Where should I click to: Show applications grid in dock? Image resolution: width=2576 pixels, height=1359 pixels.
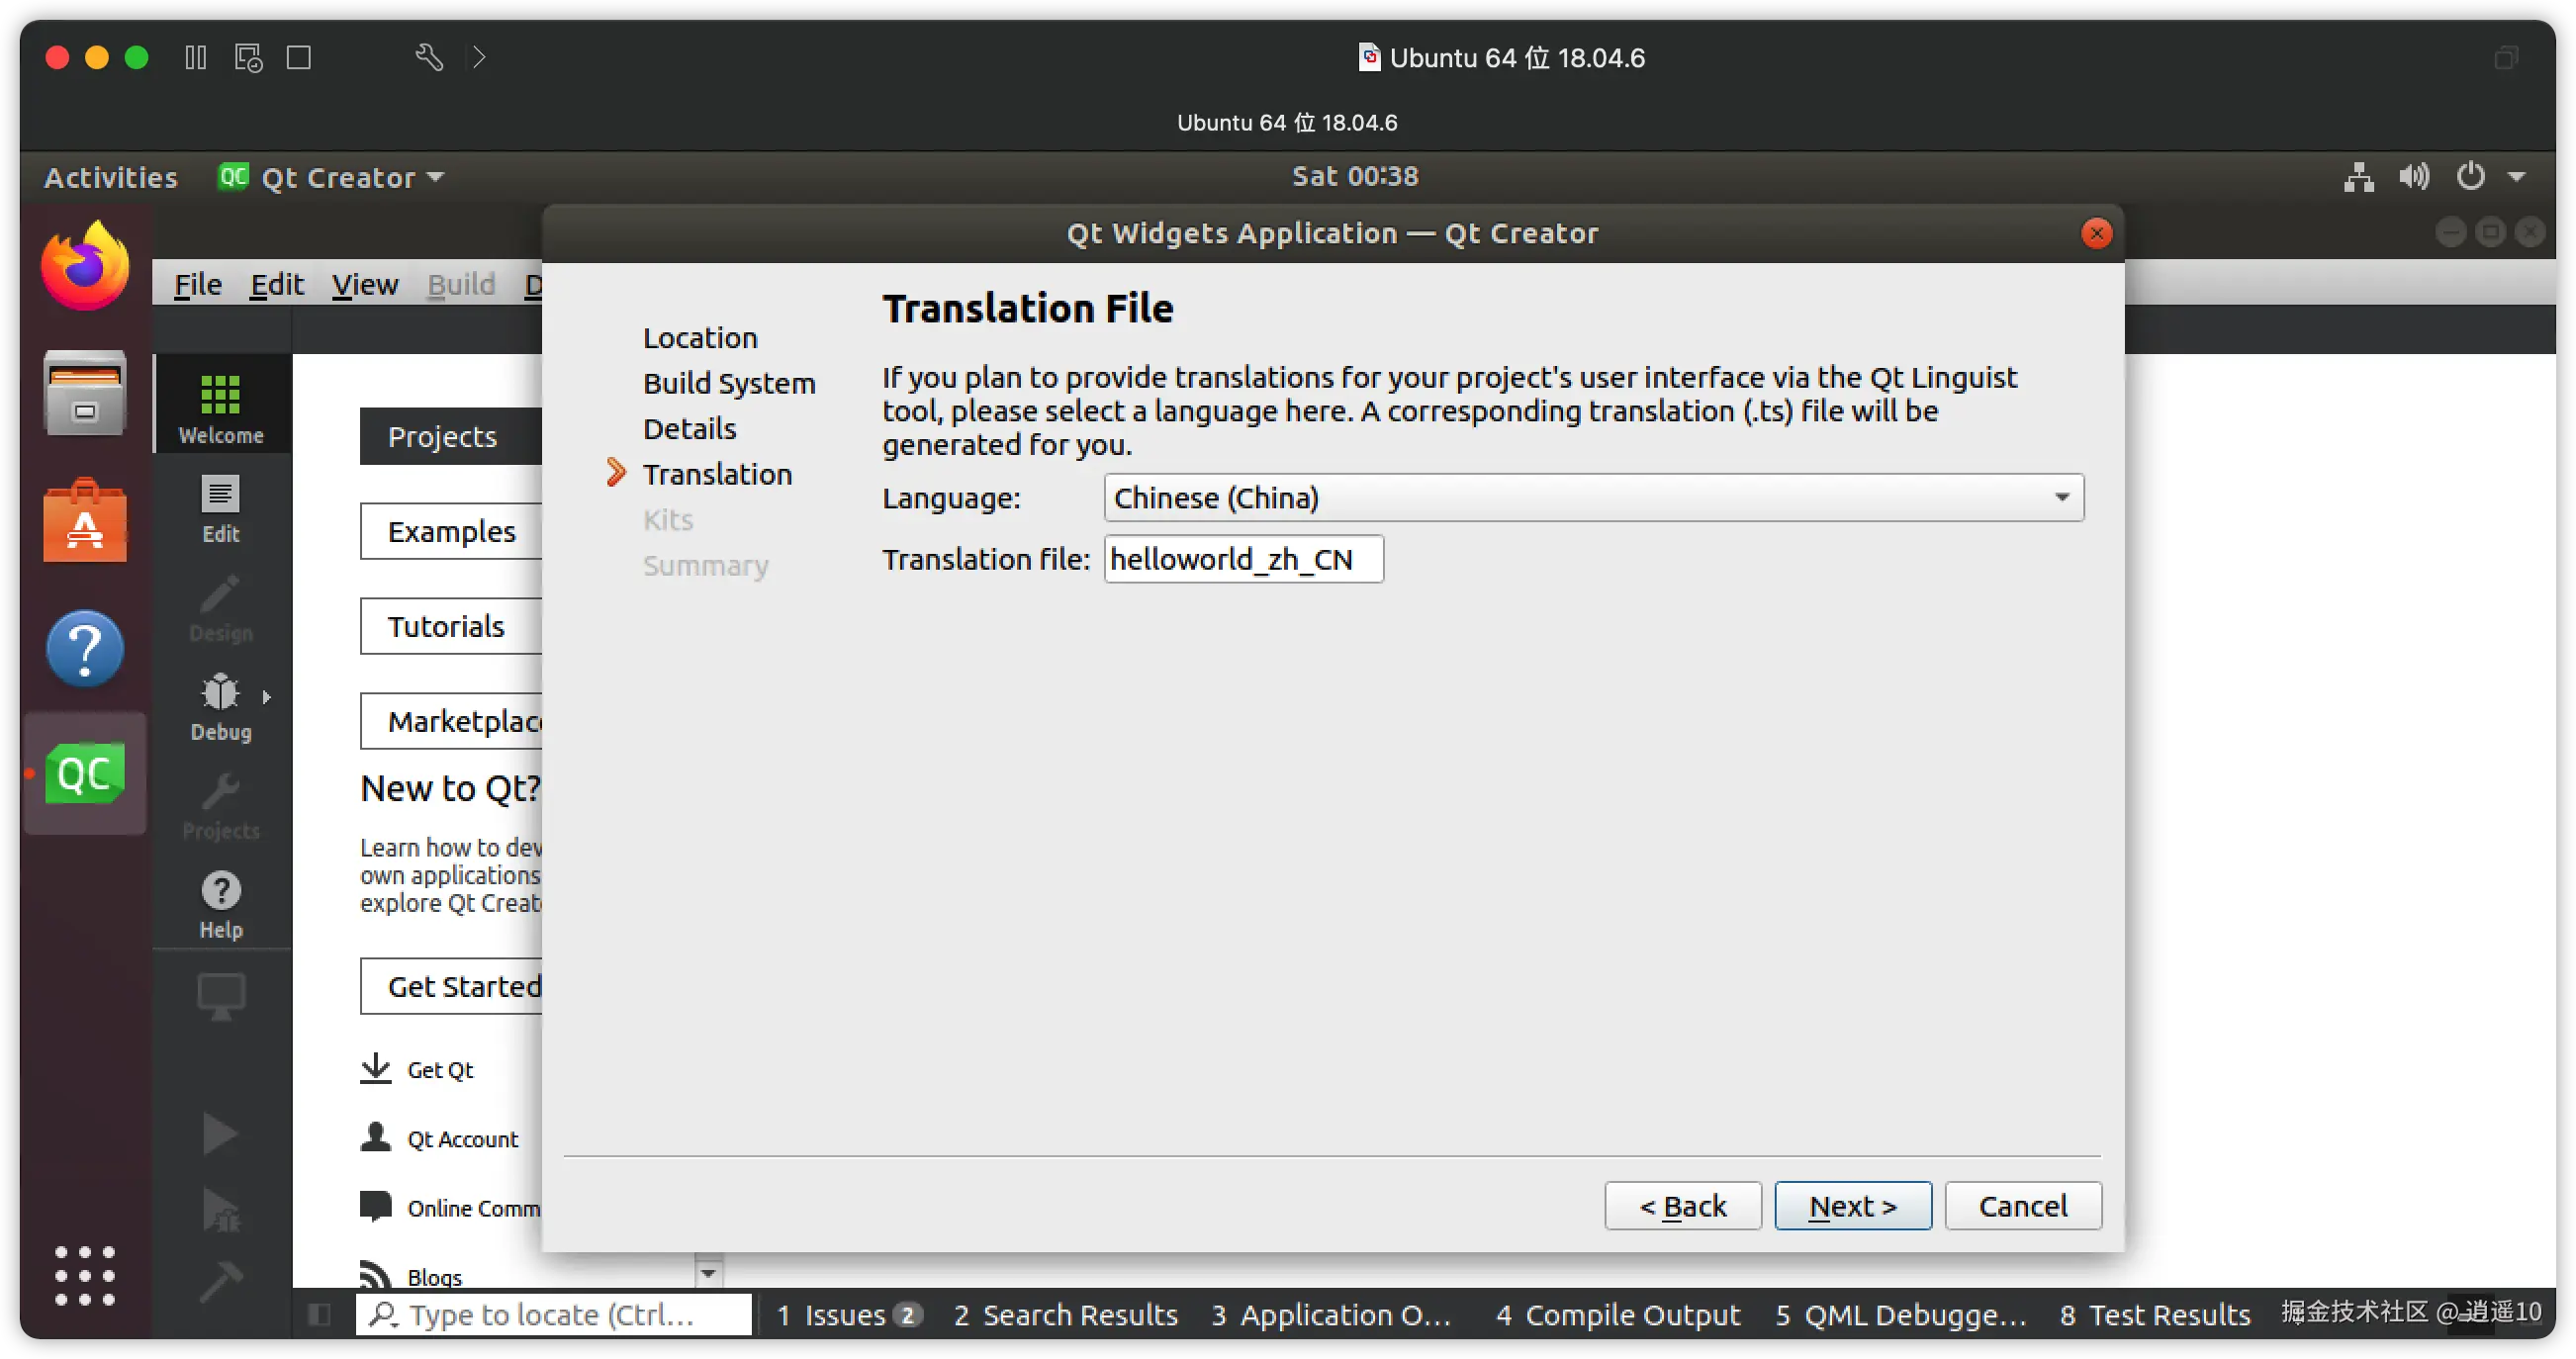85,1275
